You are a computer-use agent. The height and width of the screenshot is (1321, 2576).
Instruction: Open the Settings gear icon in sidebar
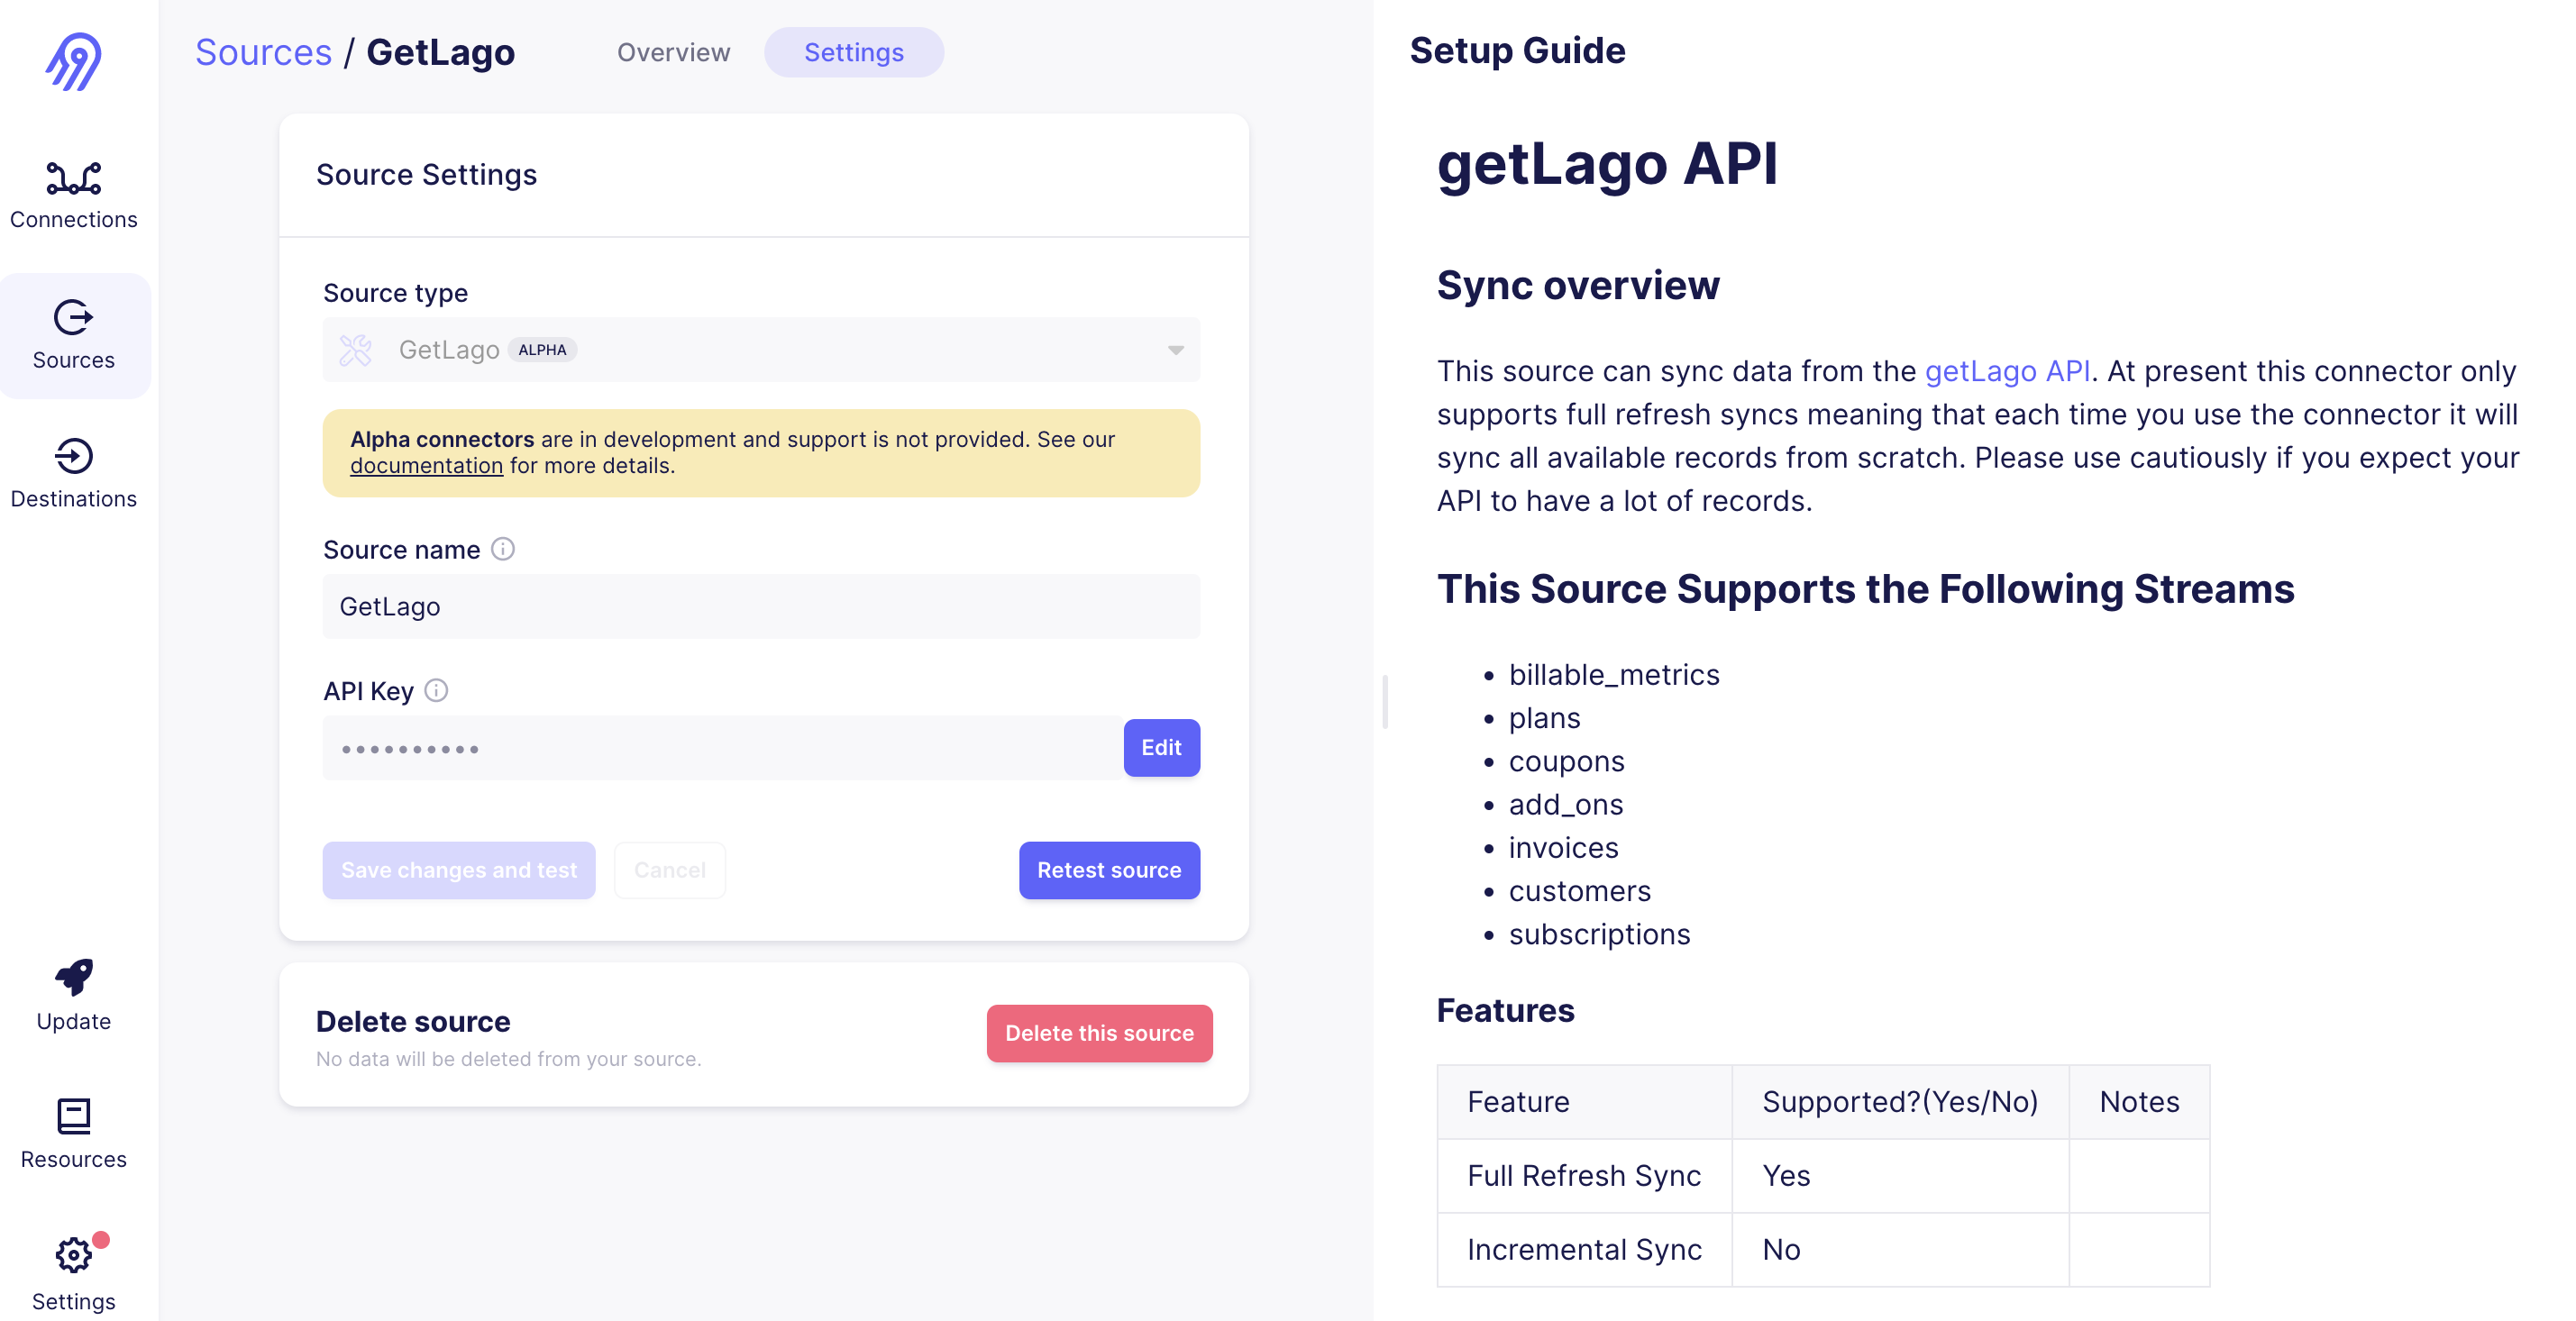(x=74, y=1255)
